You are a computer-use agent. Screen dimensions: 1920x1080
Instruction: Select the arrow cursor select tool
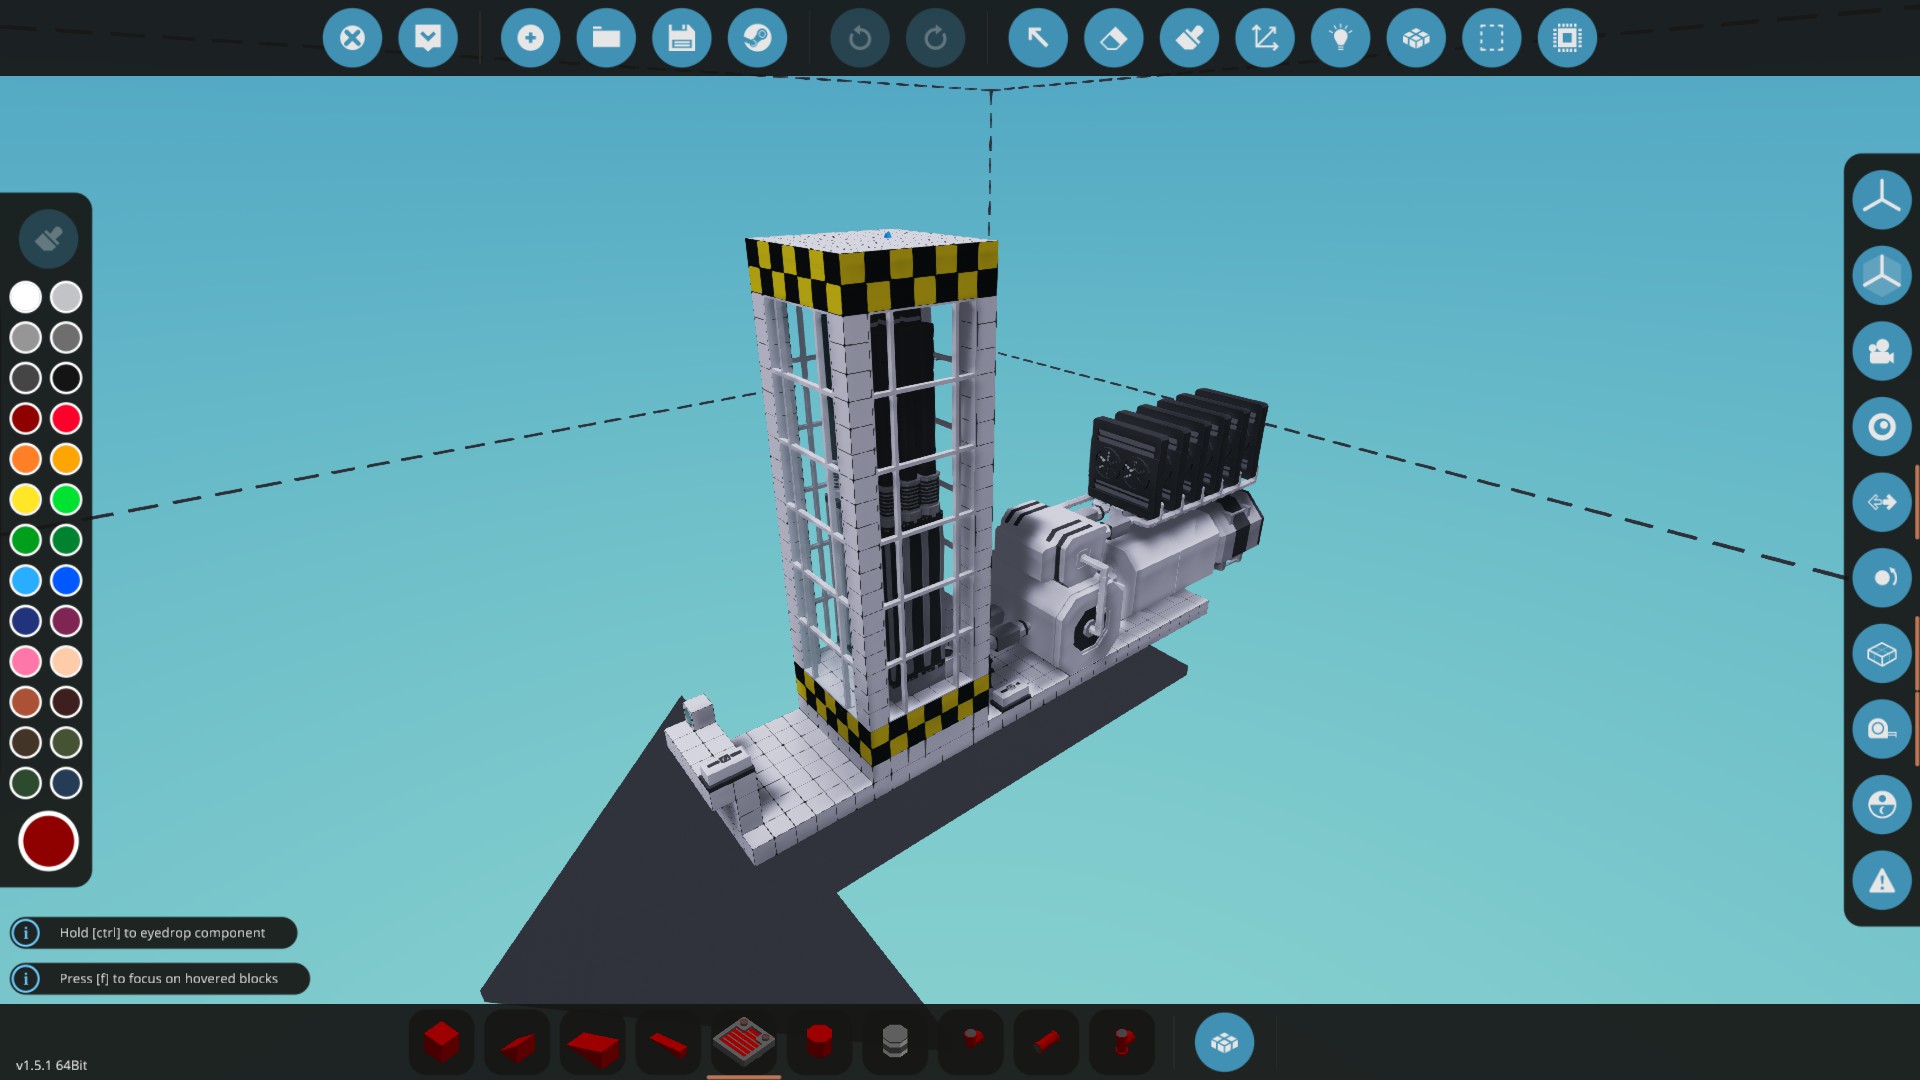click(1038, 38)
